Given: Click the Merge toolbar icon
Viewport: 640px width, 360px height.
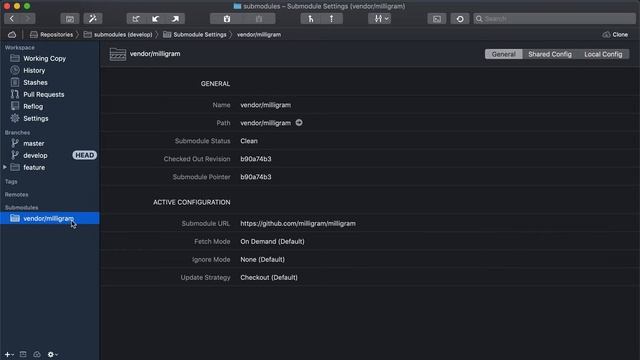Looking at the screenshot, I should [311, 19].
